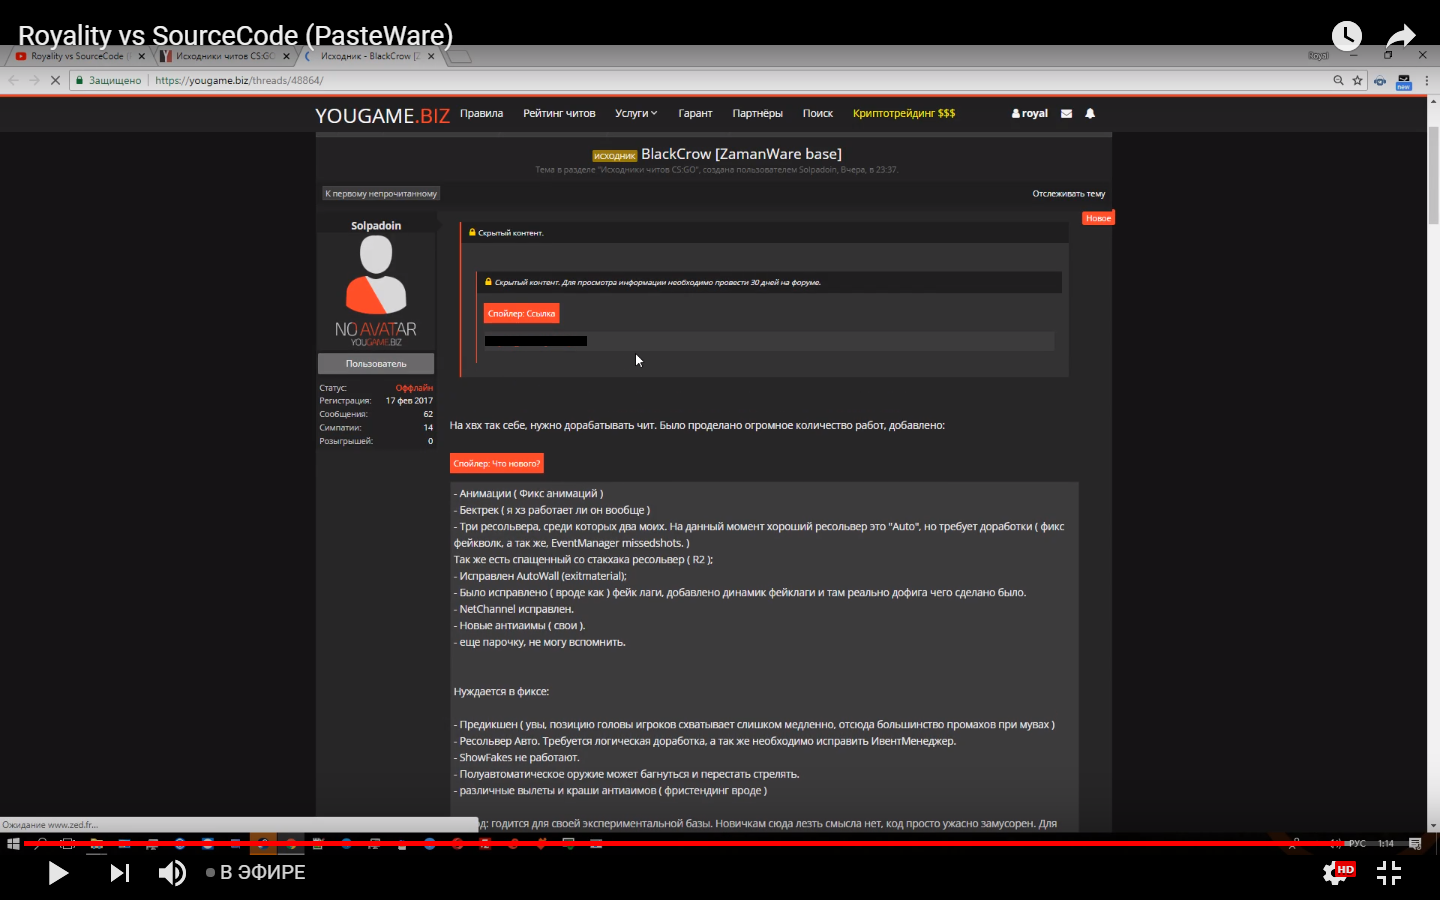Click the likes count '14'
This screenshot has height=900, width=1440.
pos(428,427)
